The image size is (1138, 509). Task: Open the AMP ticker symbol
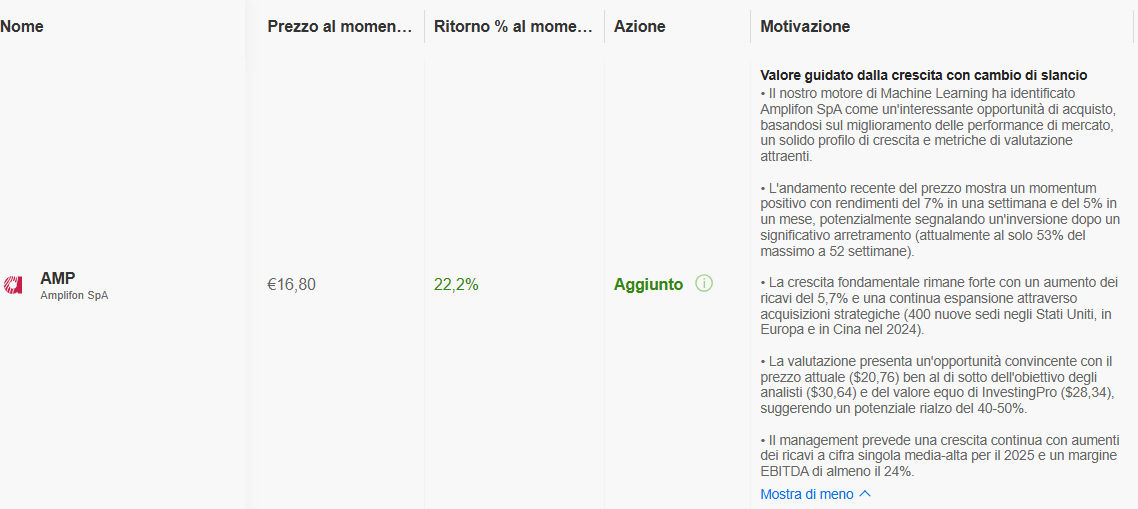click(58, 277)
